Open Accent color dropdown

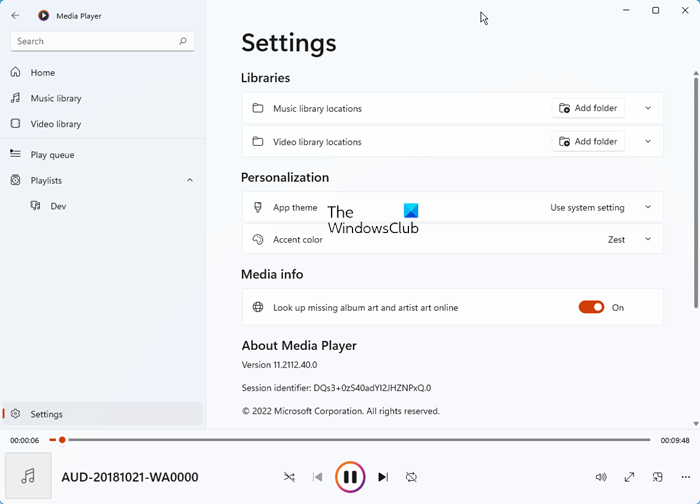[x=630, y=240]
